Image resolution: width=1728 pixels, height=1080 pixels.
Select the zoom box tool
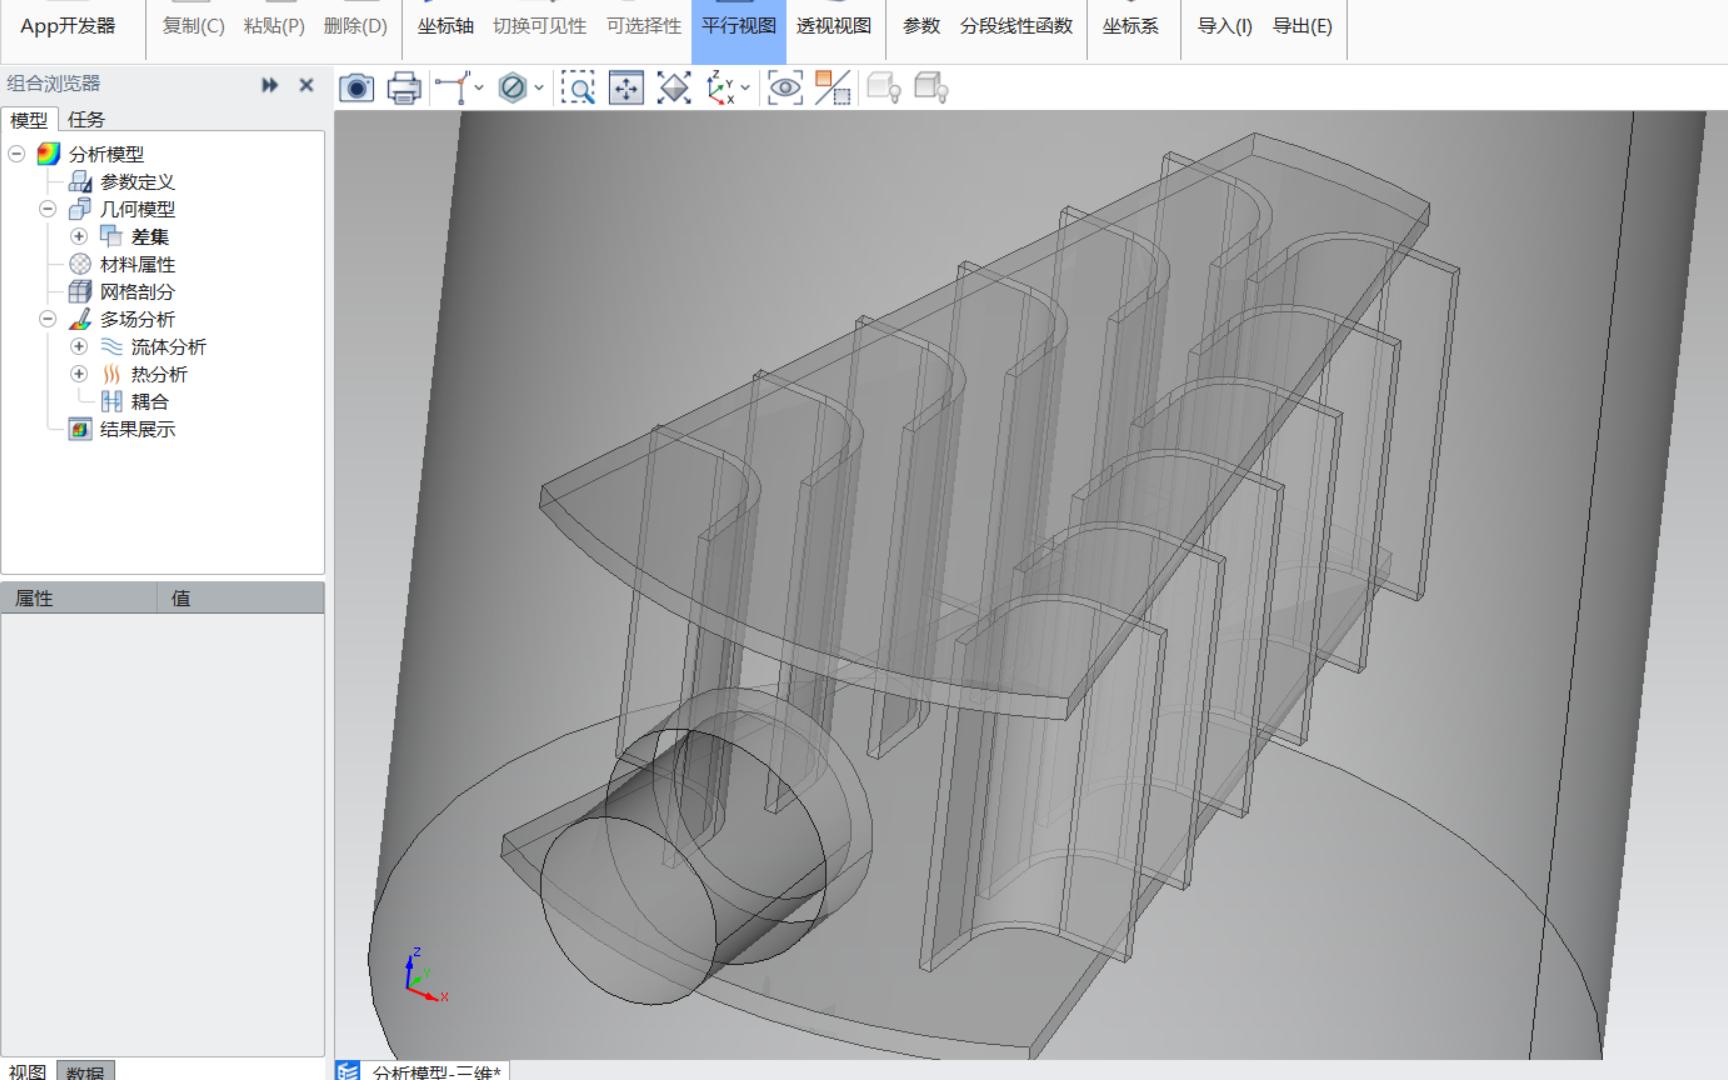click(x=579, y=88)
